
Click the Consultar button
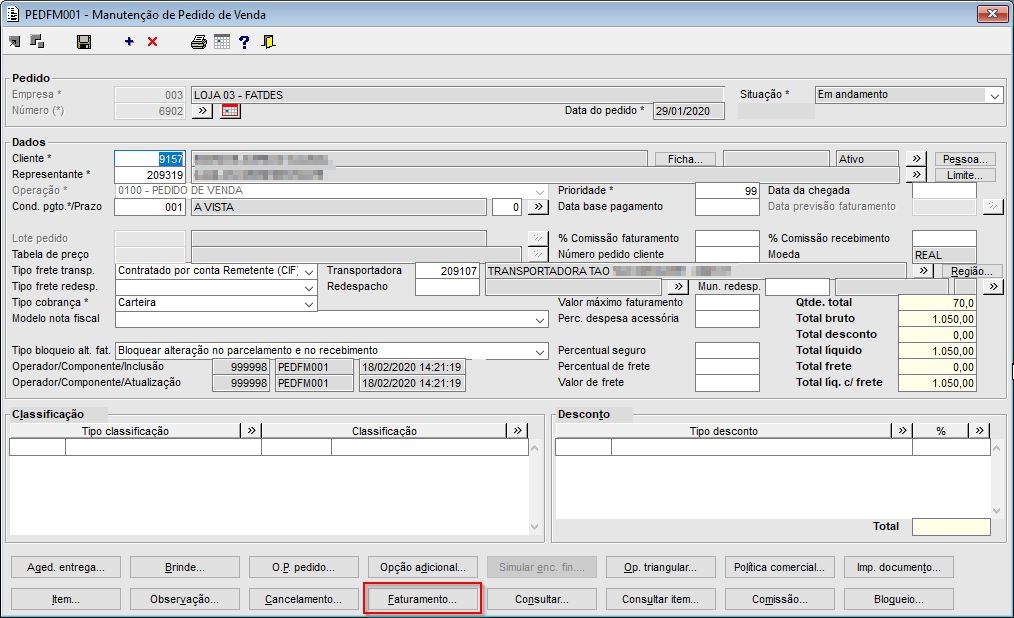(541, 599)
